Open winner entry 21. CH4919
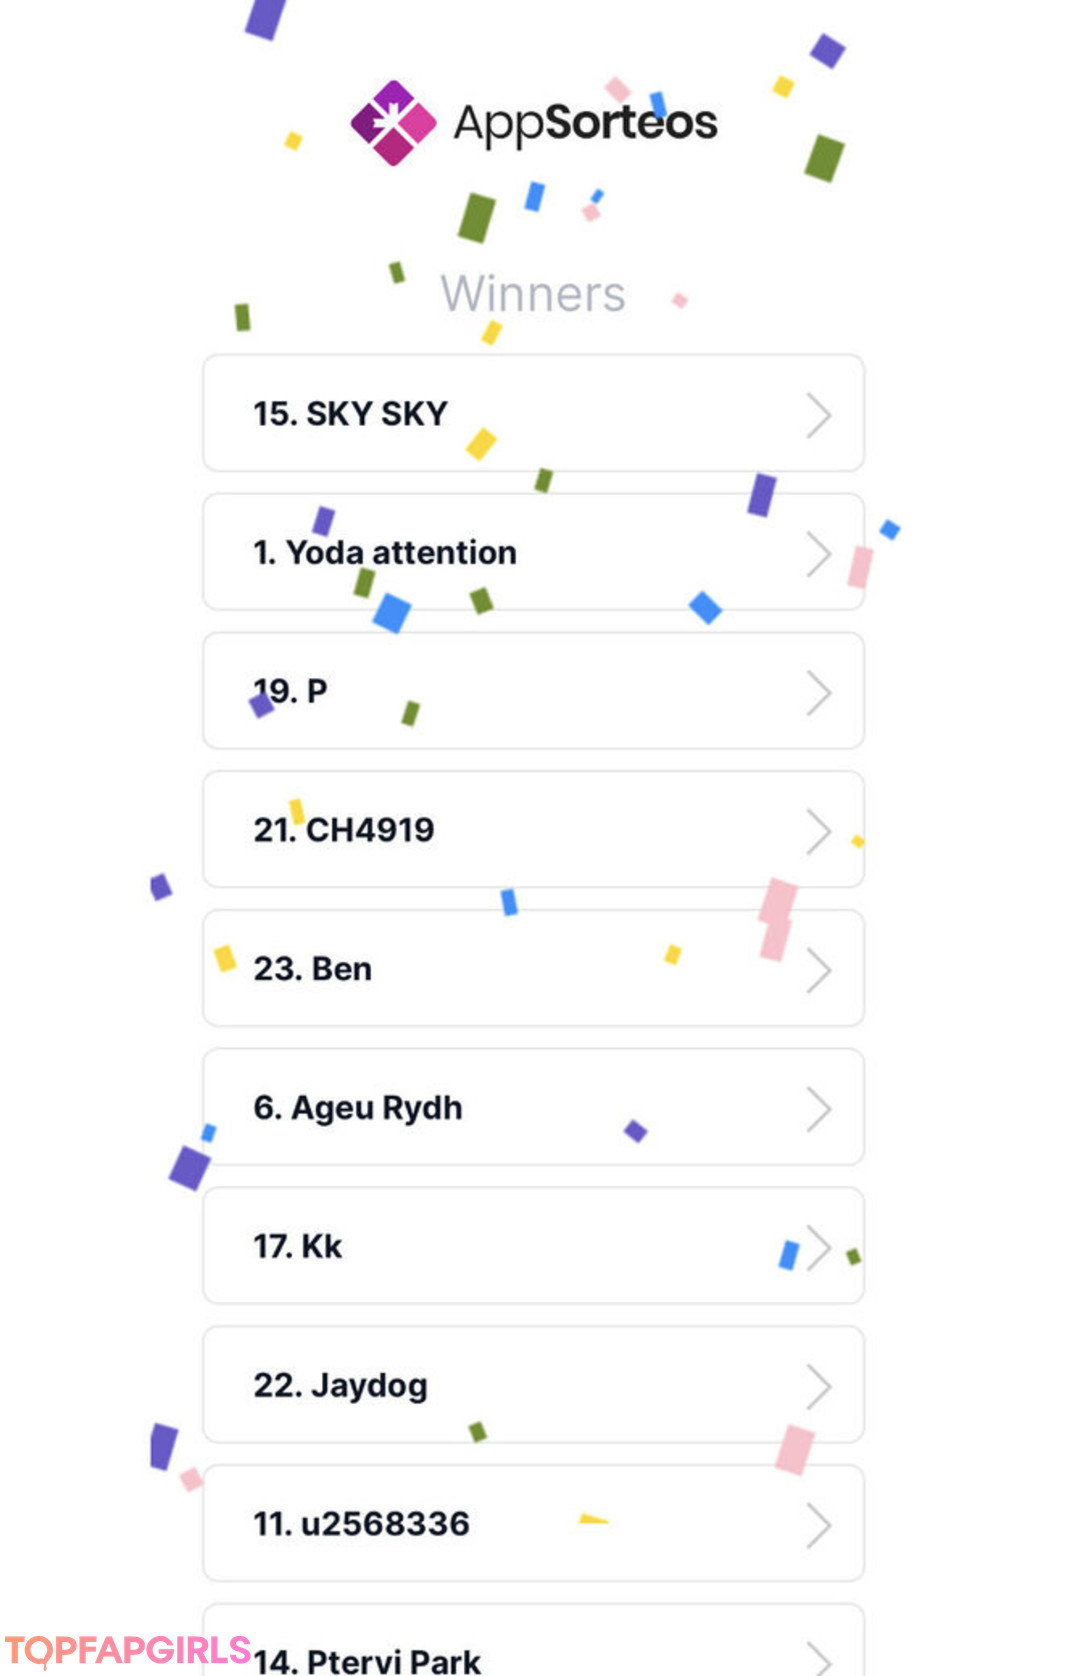 click(x=533, y=829)
